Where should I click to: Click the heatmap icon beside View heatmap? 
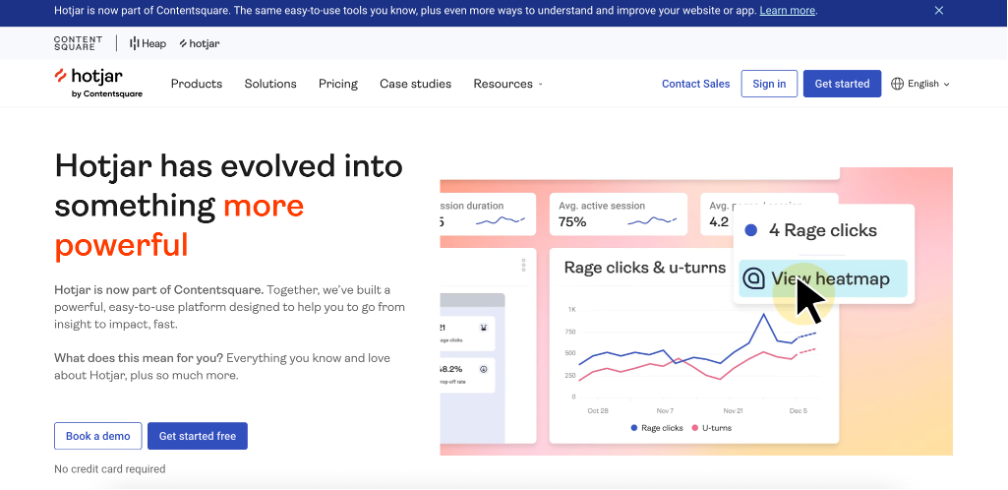pyautogui.click(x=756, y=279)
